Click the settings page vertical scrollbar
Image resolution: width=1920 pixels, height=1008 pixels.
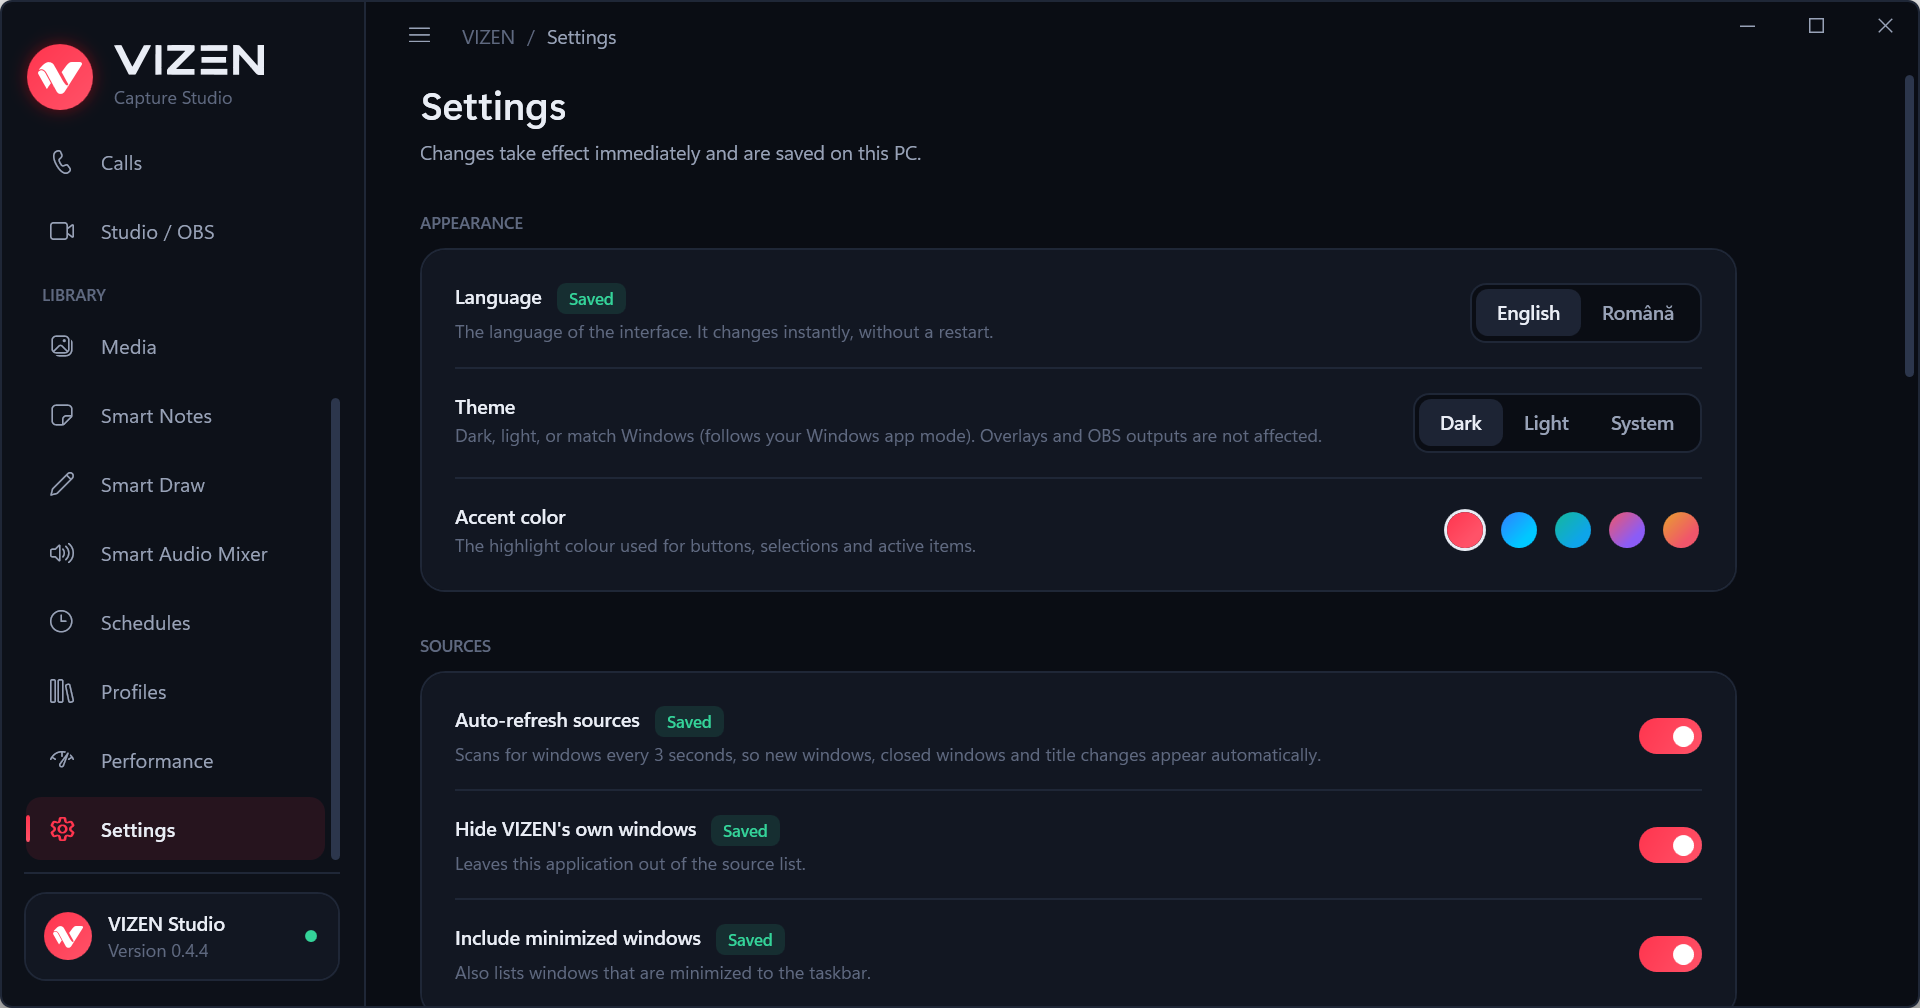[1909, 226]
